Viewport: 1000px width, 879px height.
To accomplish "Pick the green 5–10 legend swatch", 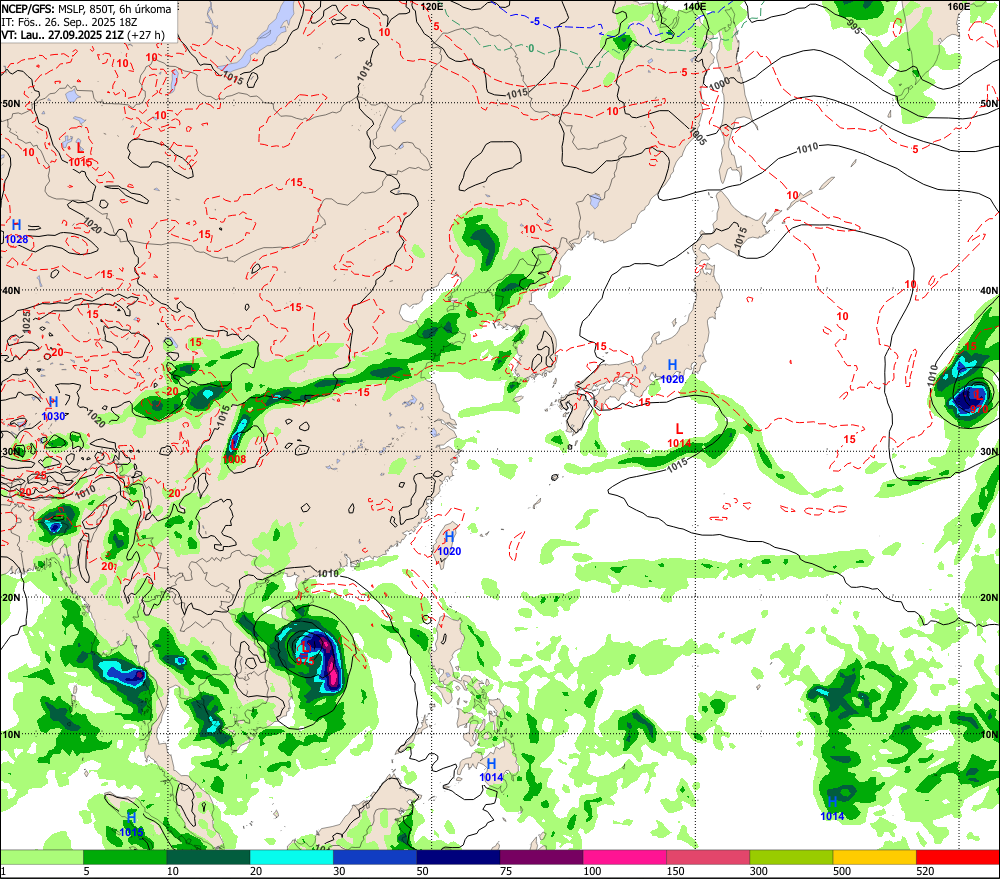I will pyautogui.click(x=125, y=857).
